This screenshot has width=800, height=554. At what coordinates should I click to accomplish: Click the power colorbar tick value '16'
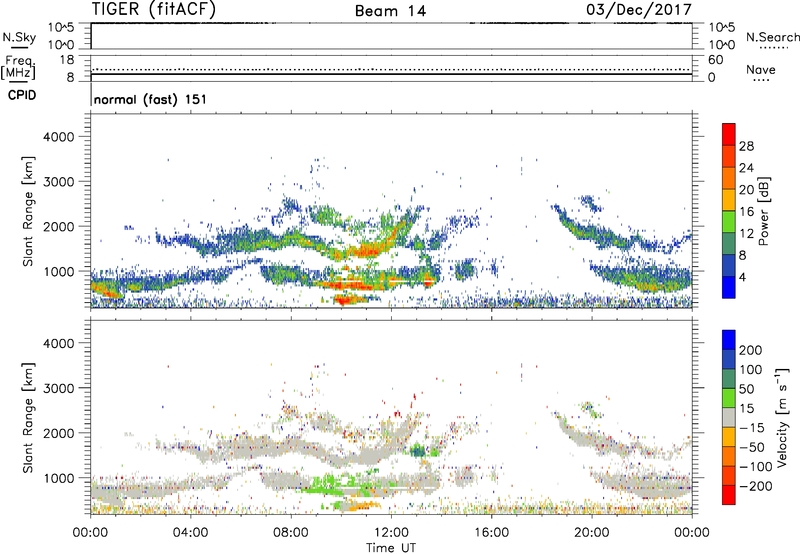pos(746,212)
